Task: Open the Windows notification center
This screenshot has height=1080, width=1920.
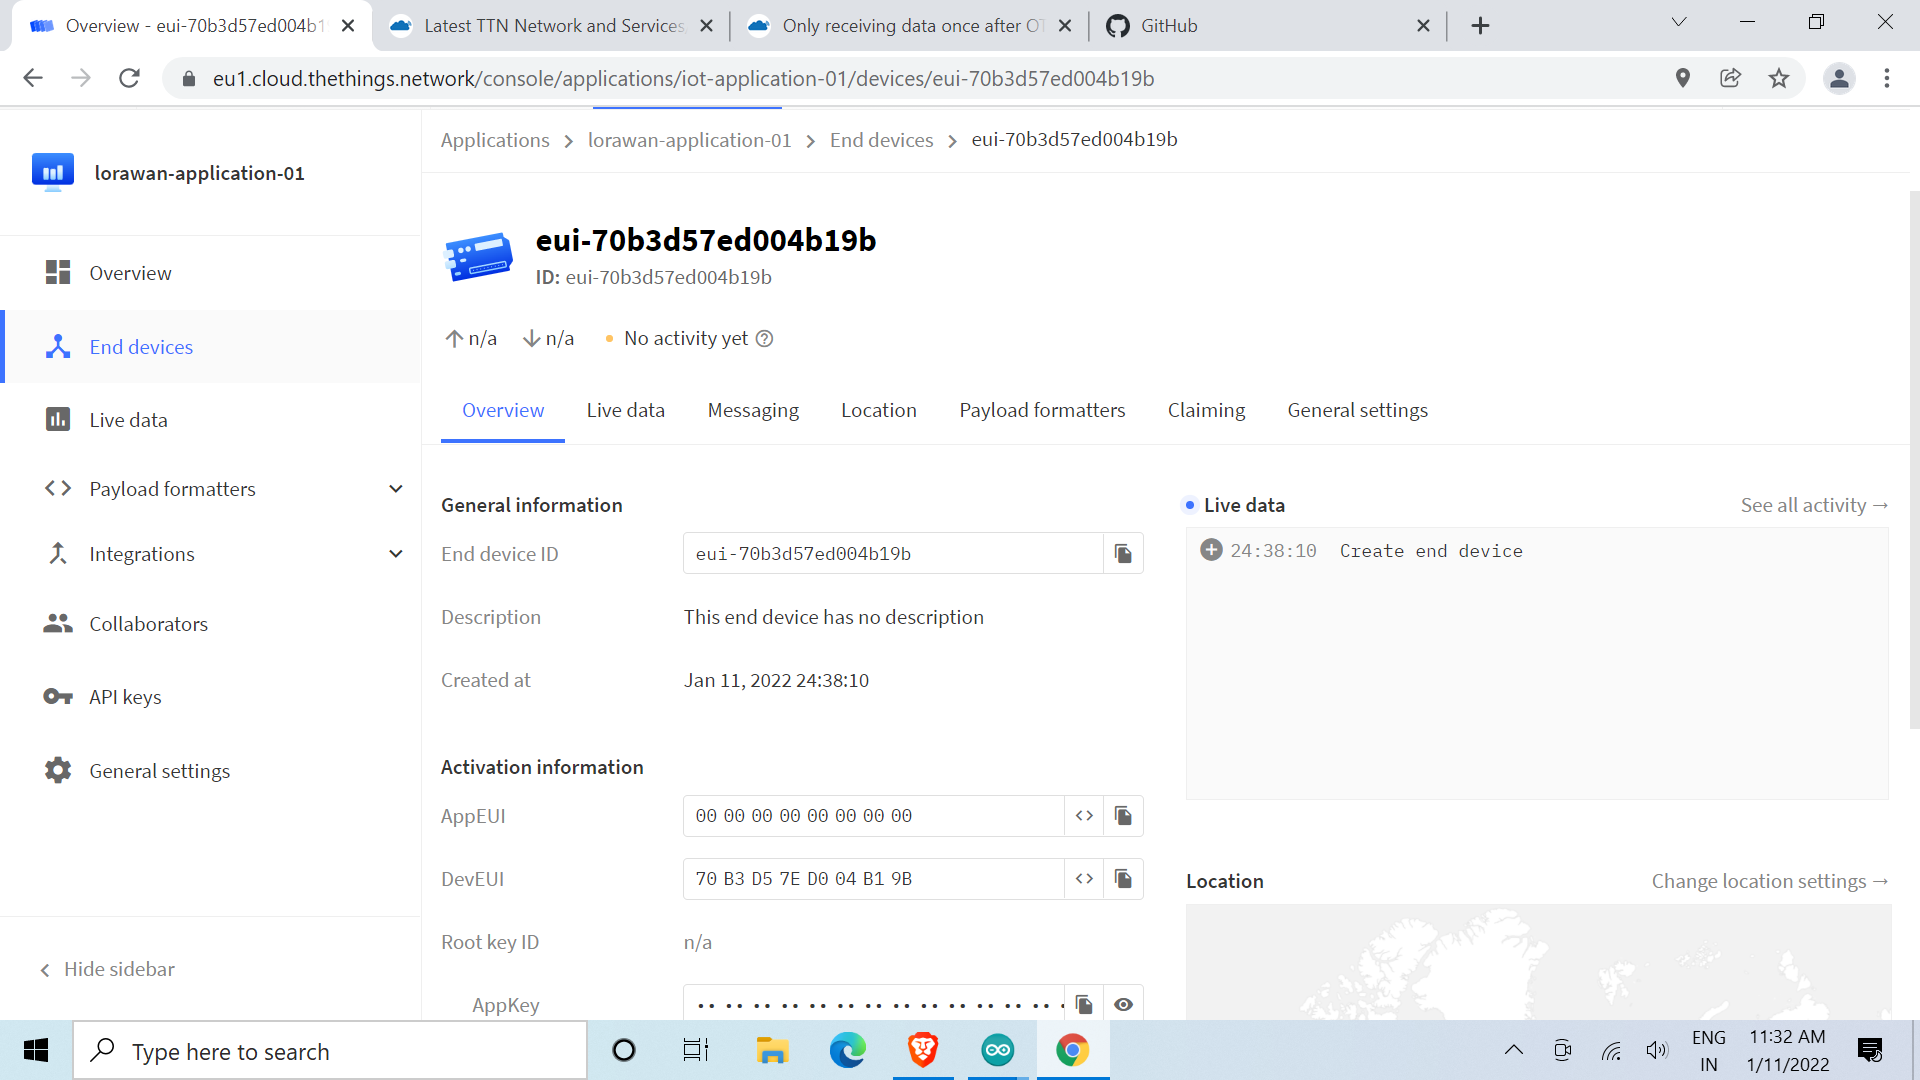Action: point(1869,1050)
